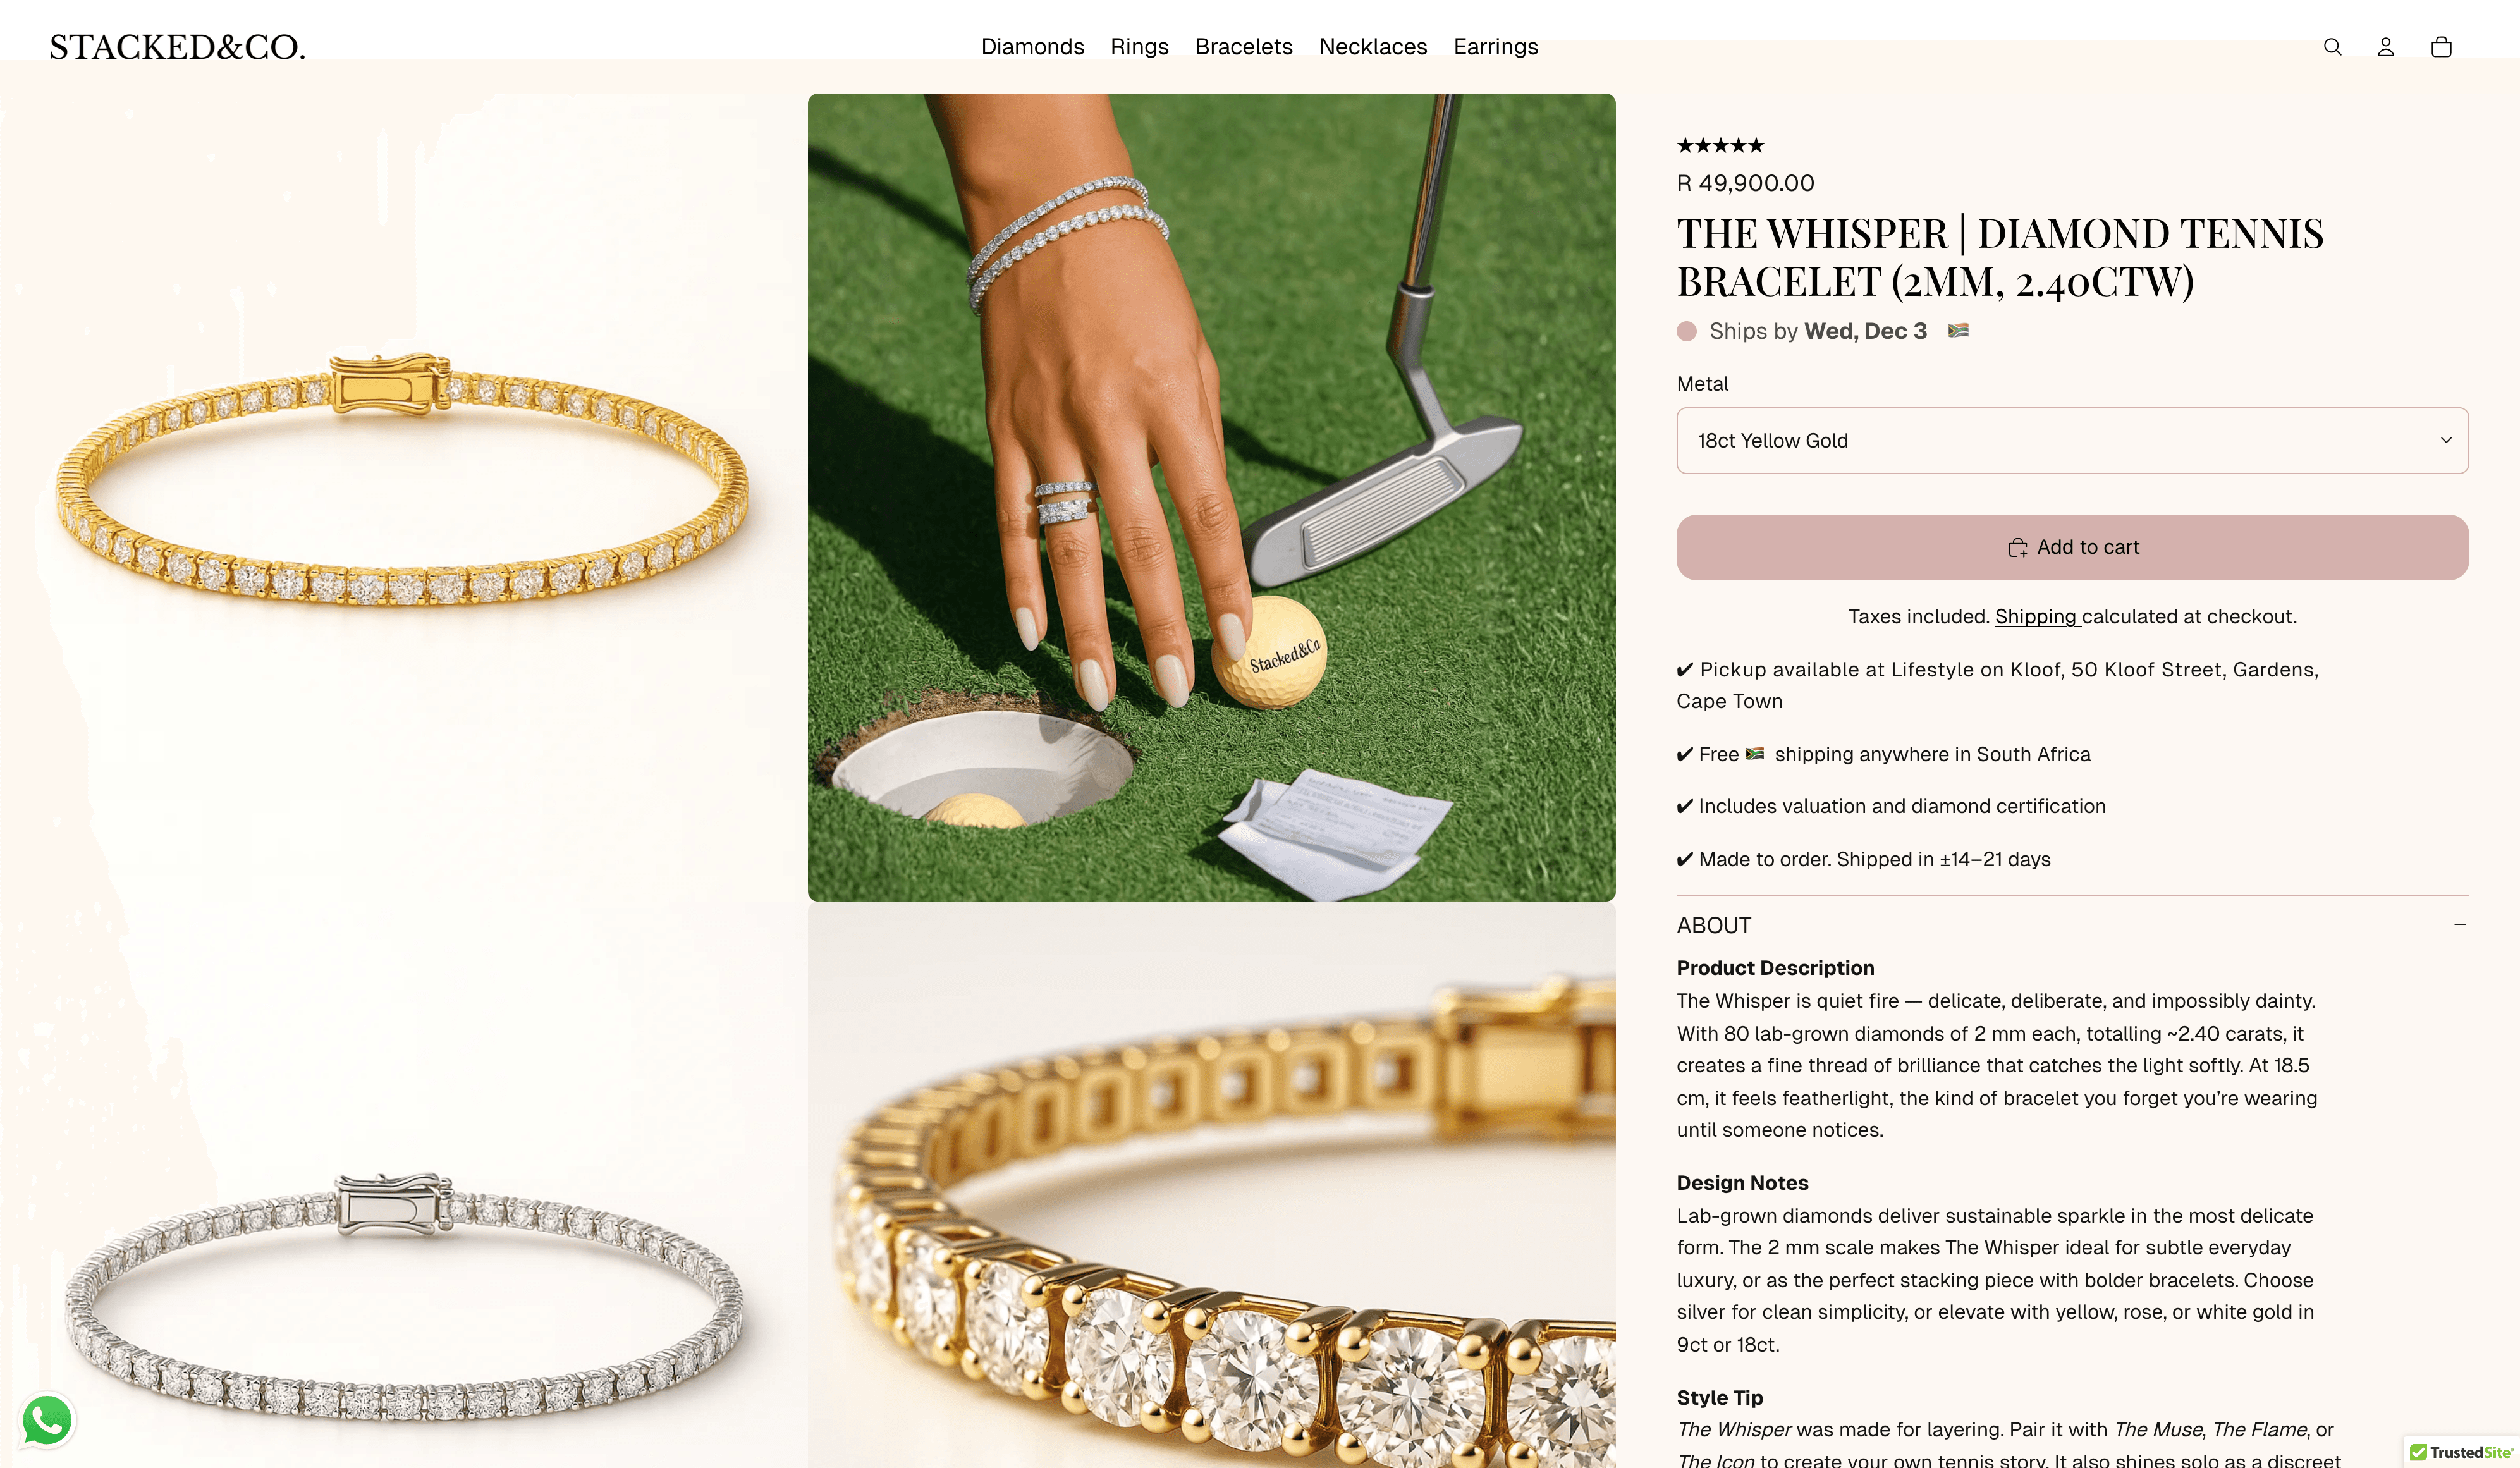Open the shopping bag cart icon
Viewport: 2520px width, 1468px height.
(2441, 47)
